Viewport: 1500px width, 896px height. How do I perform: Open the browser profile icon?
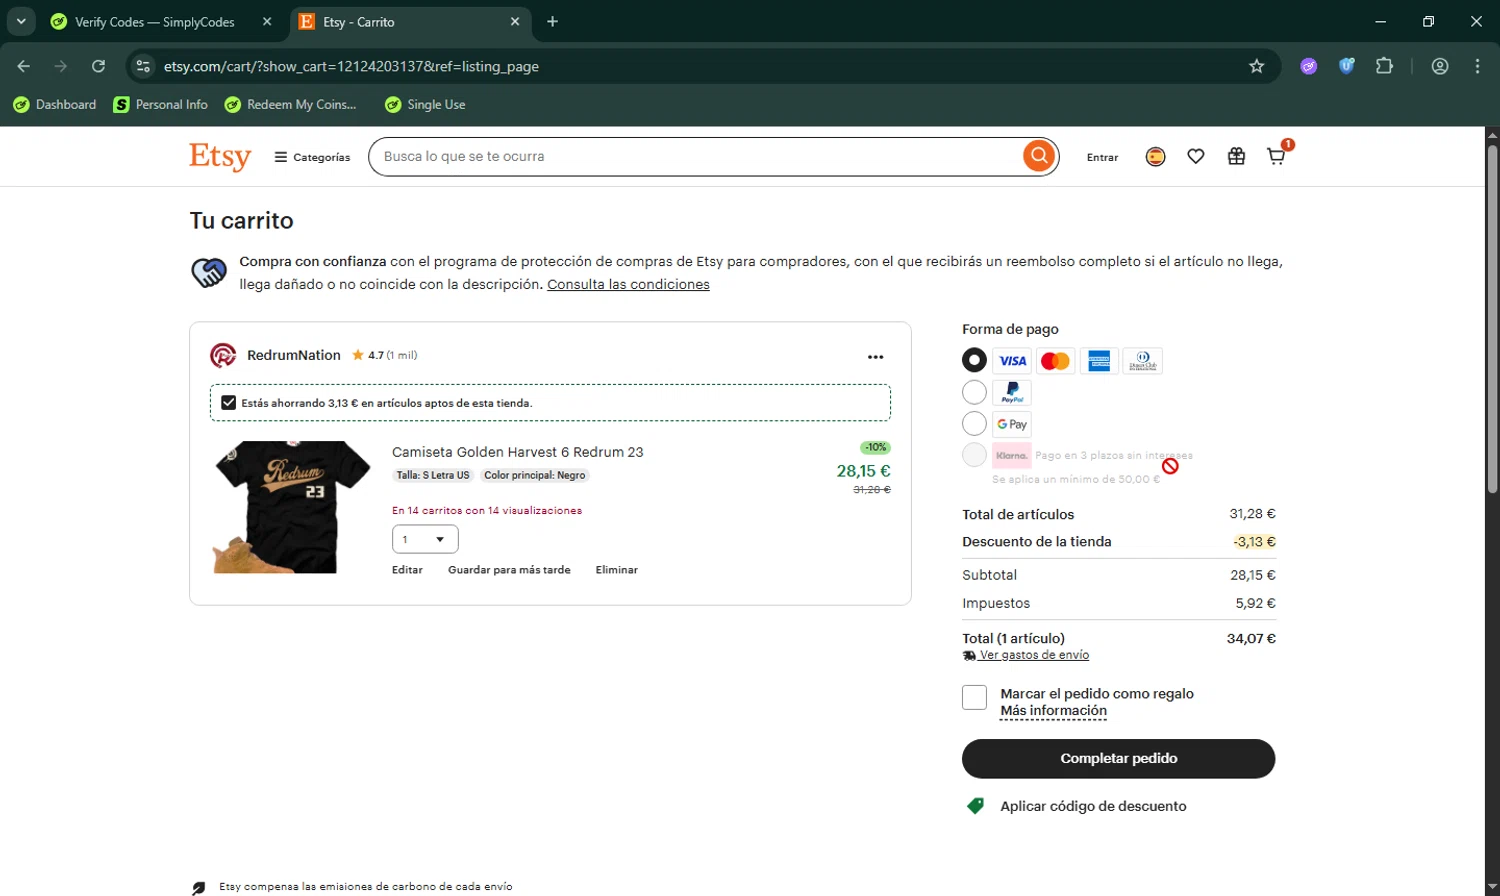coord(1440,66)
